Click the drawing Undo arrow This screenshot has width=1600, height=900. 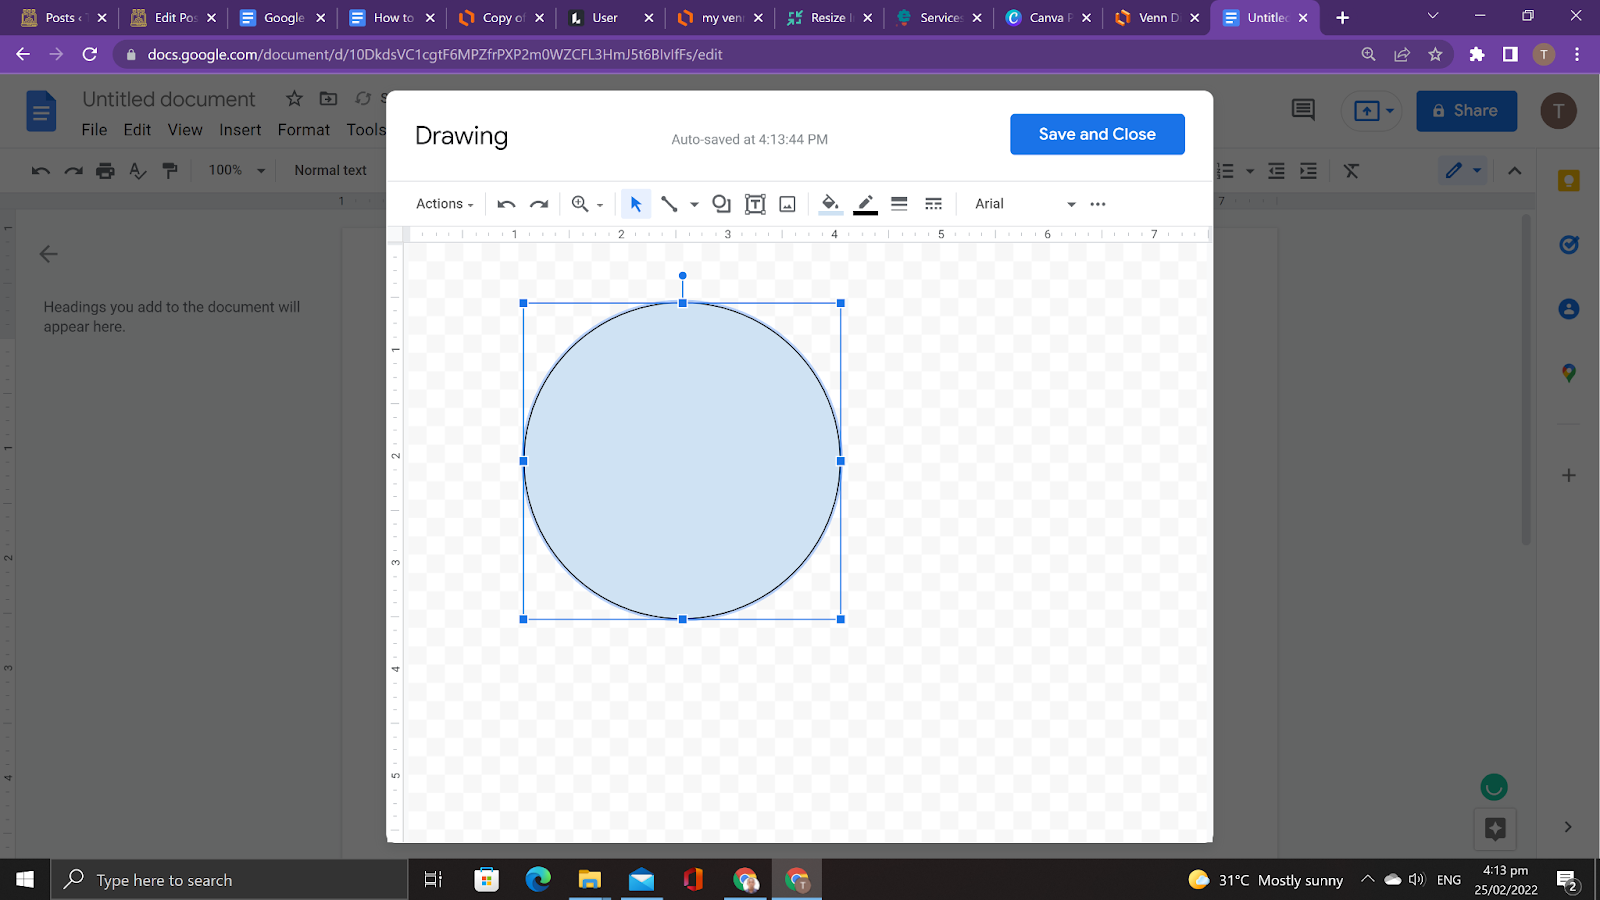point(506,204)
